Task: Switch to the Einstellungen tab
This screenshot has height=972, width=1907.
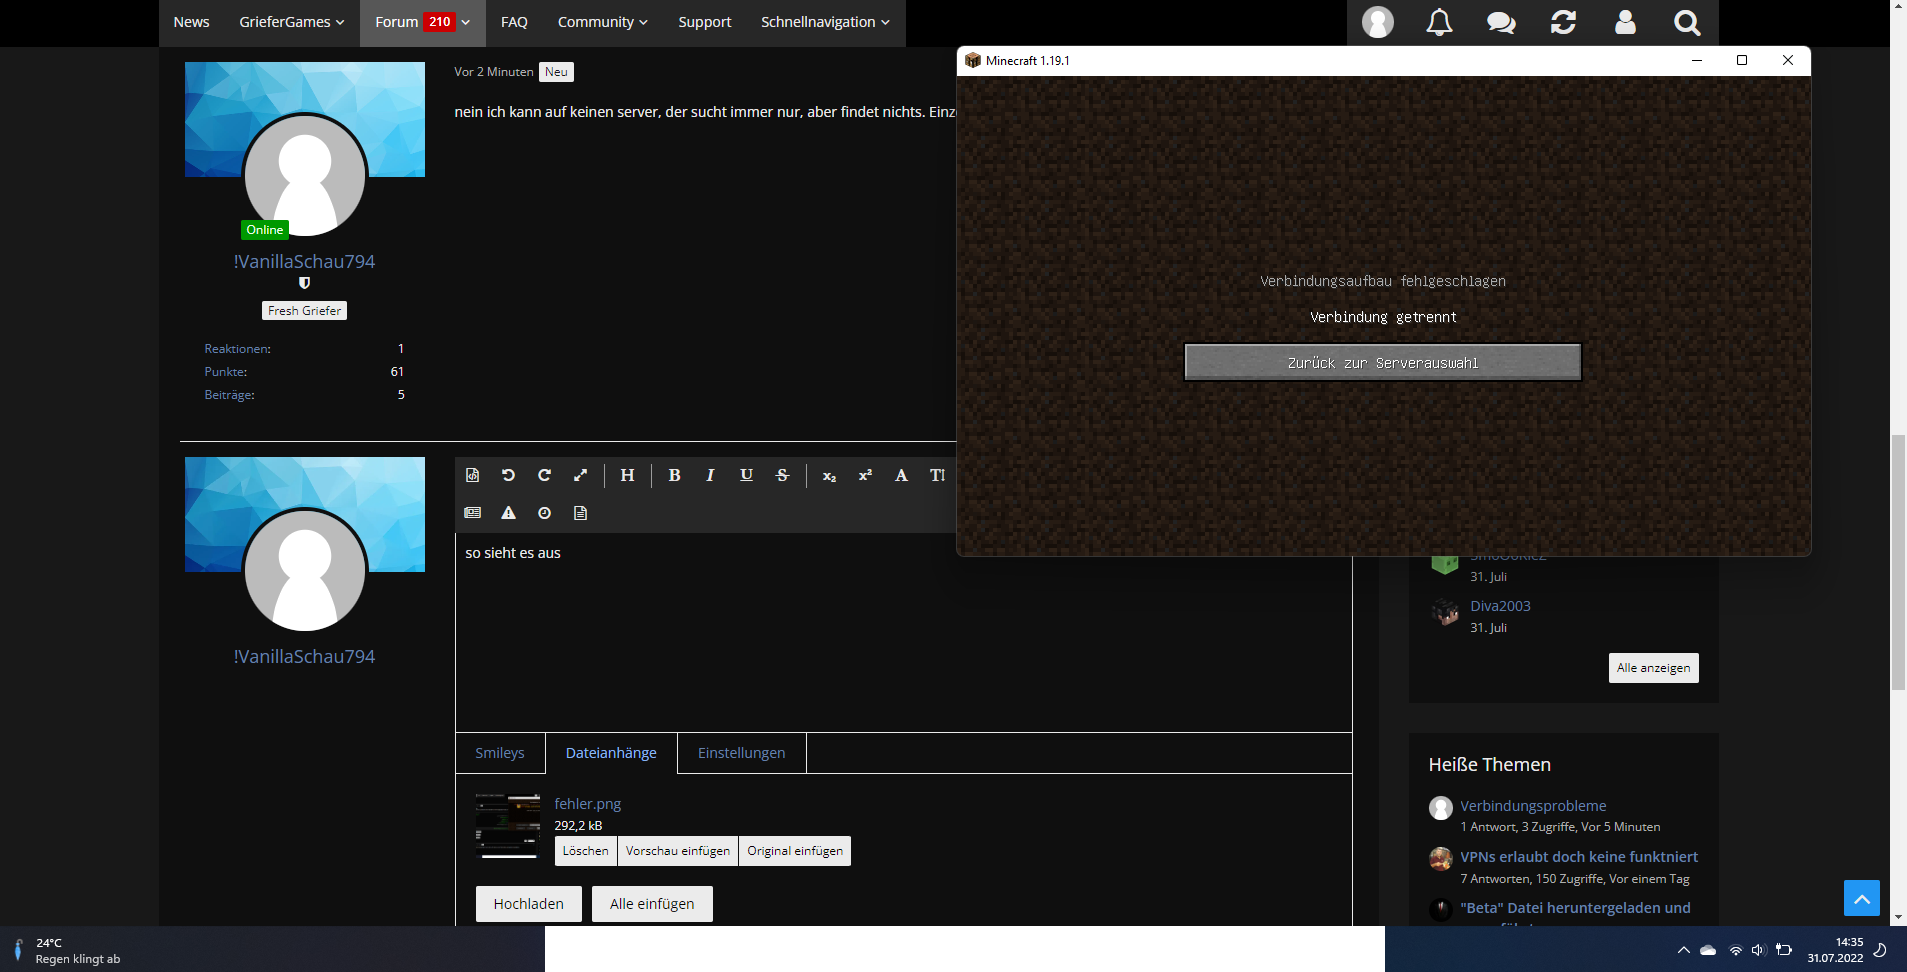Action: tap(741, 753)
